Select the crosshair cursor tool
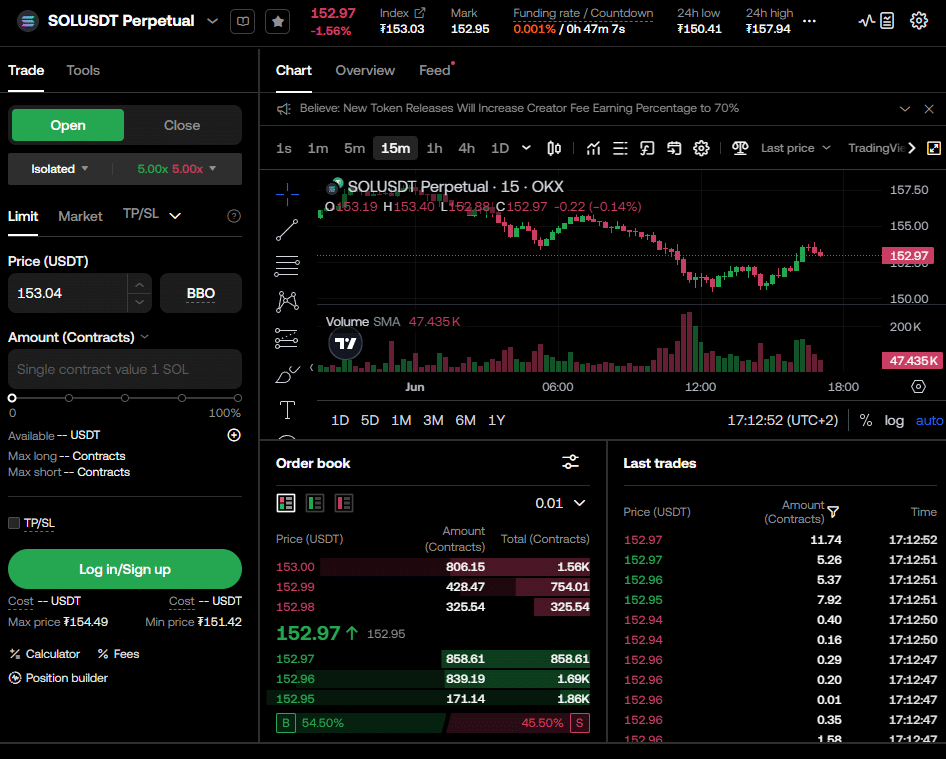The height and width of the screenshot is (759, 946). pyautogui.click(x=287, y=194)
